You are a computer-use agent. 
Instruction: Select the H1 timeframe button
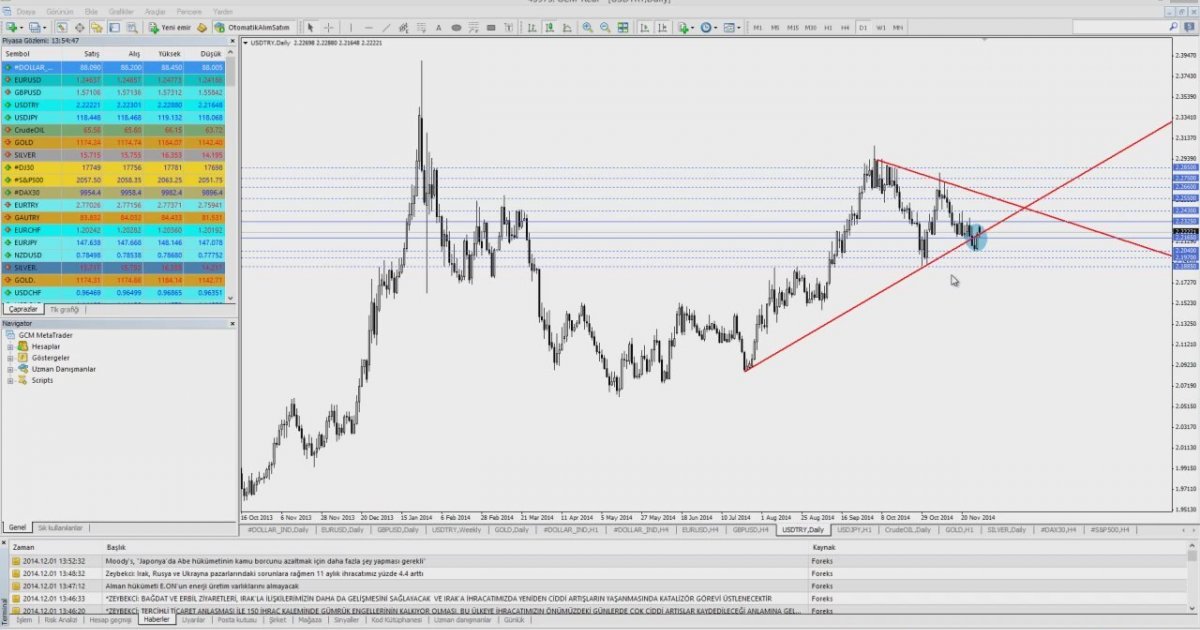click(x=828, y=28)
